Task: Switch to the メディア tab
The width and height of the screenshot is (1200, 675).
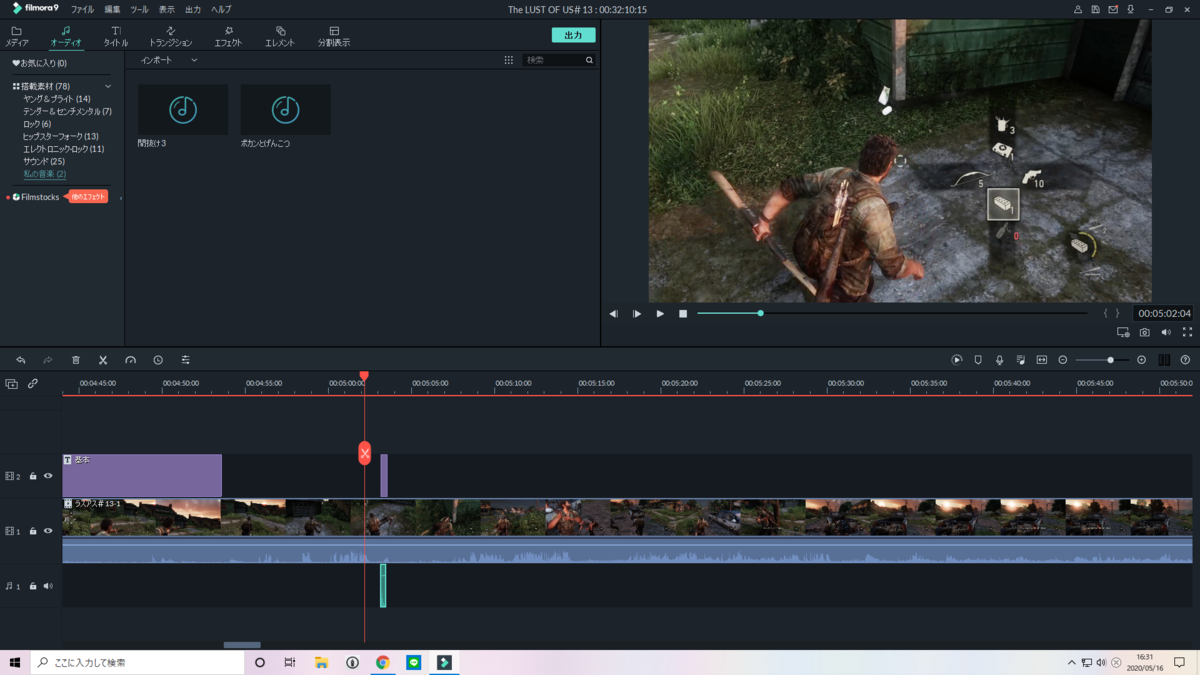Action: pyautogui.click(x=16, y=37)
